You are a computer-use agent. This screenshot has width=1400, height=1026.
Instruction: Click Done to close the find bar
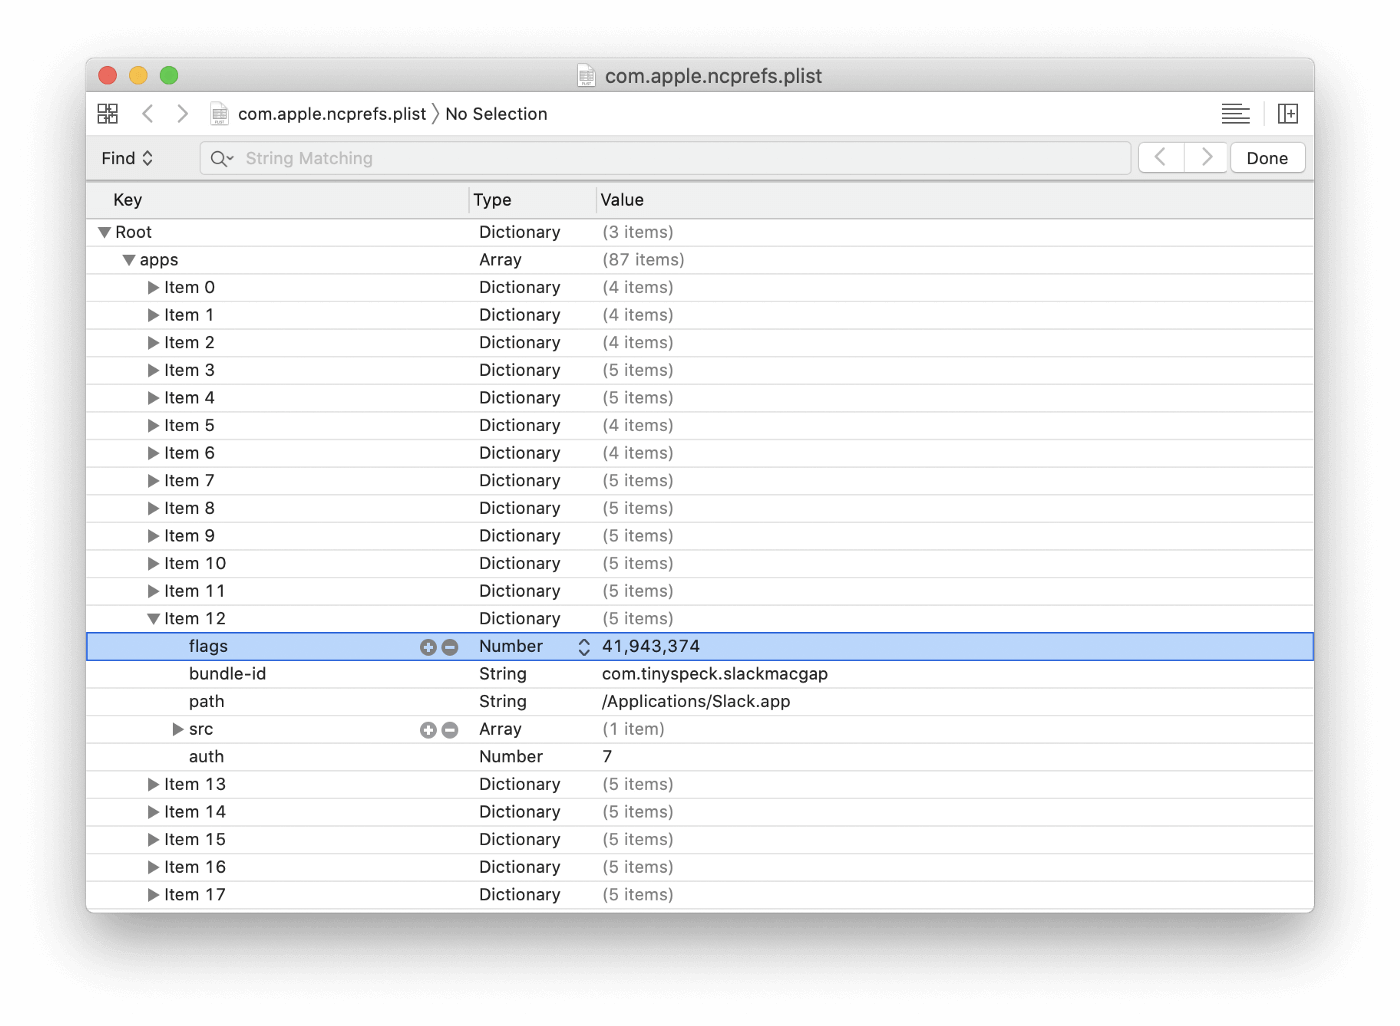(x=1267, y=158)
